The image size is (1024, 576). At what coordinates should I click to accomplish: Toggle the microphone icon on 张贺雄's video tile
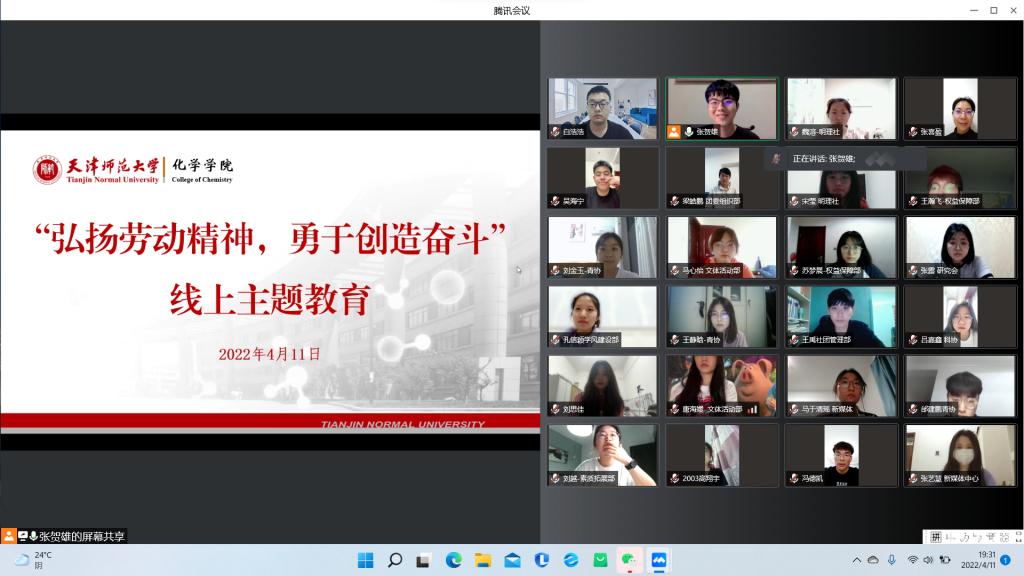(x=688, y=132)
